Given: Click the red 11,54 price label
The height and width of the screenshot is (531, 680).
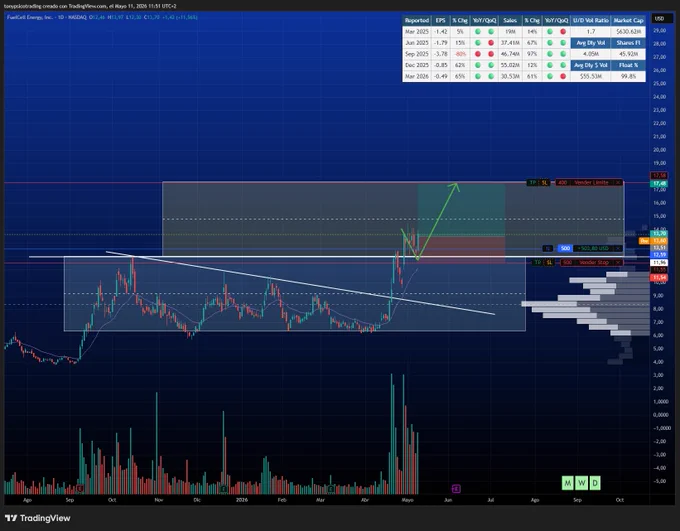Looking at the screenshot, I should tap(659, 278).
